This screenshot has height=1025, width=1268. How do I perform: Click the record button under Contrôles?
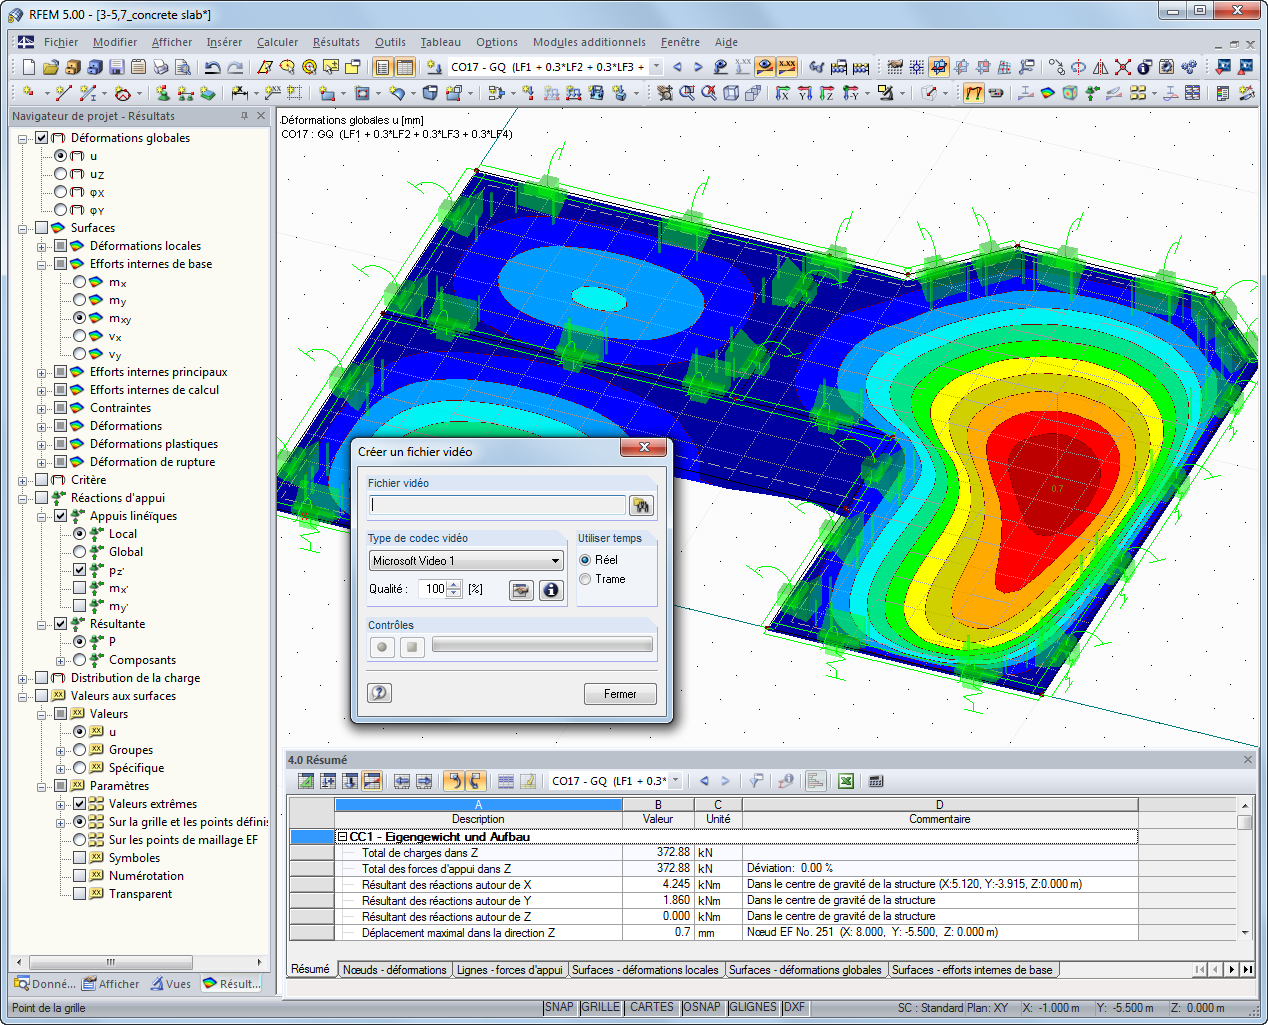[382, 647]
